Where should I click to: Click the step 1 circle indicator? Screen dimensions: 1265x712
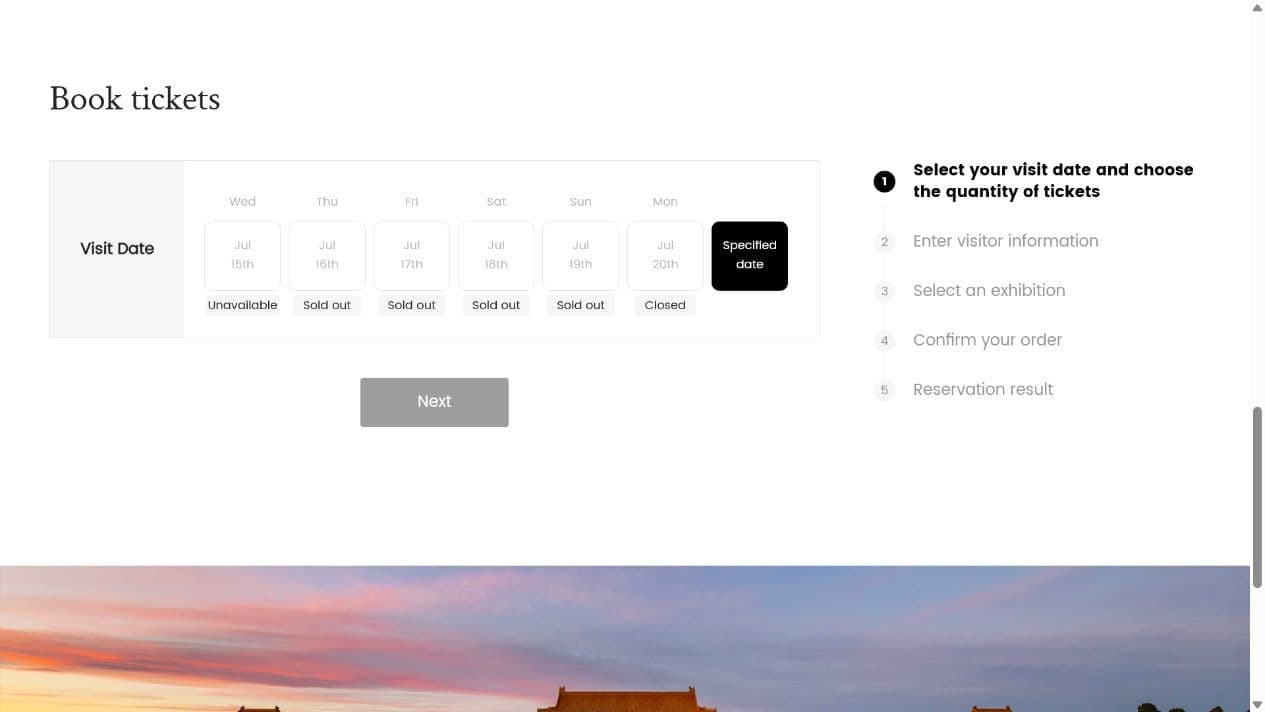tap(884, 181)
